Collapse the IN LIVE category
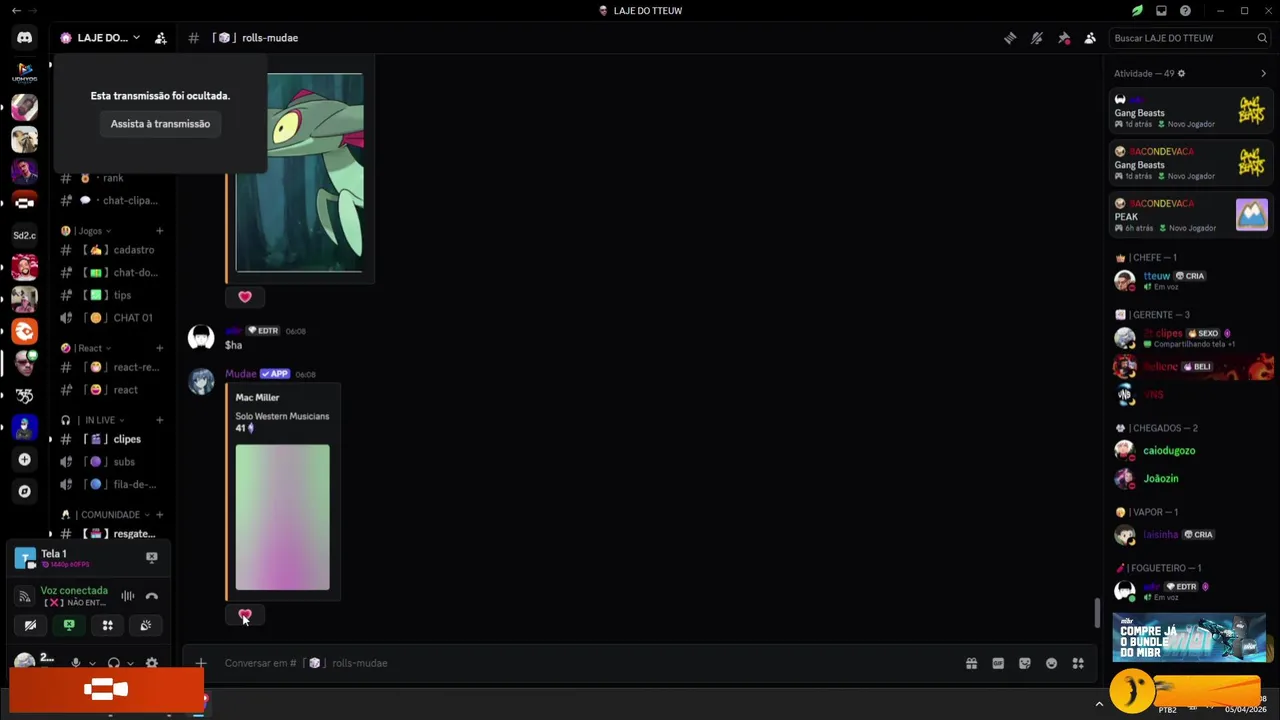 point(92,420)
